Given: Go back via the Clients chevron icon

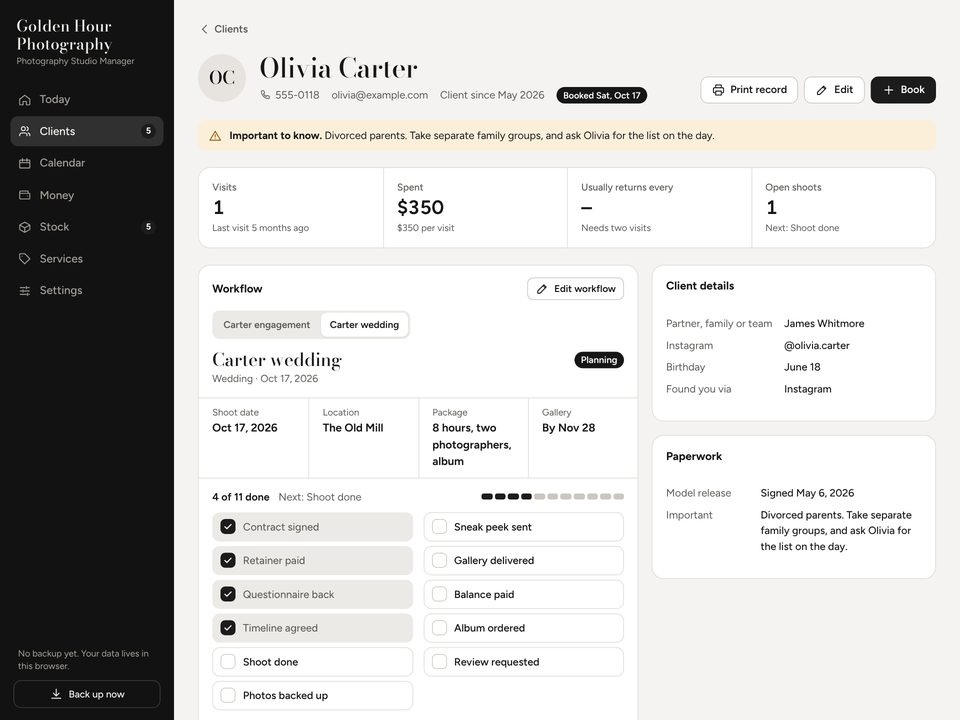Looking at the screenshot, I should (x=204, y=29).
